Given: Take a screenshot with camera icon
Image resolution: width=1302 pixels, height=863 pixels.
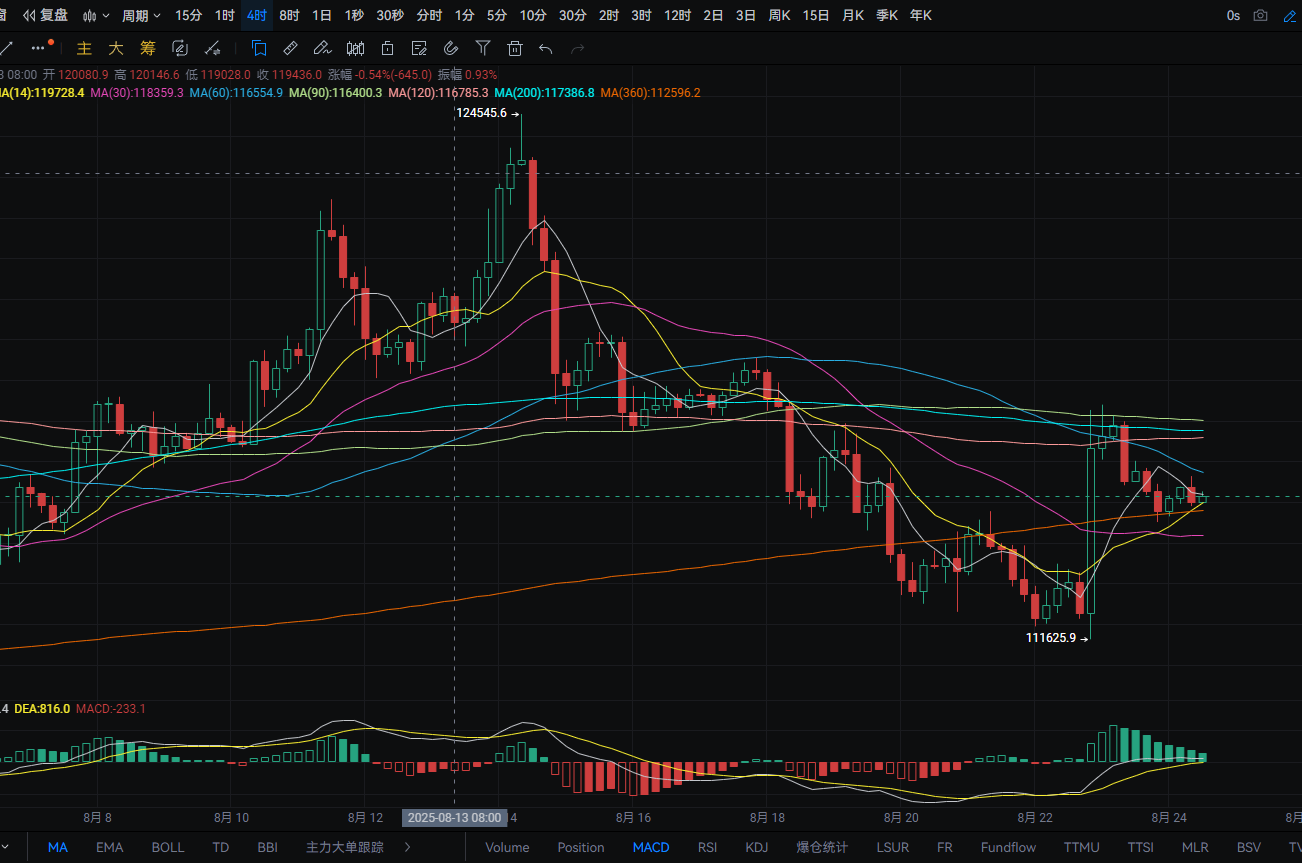Looking at the screenshot, I should tap(1261, 15).
